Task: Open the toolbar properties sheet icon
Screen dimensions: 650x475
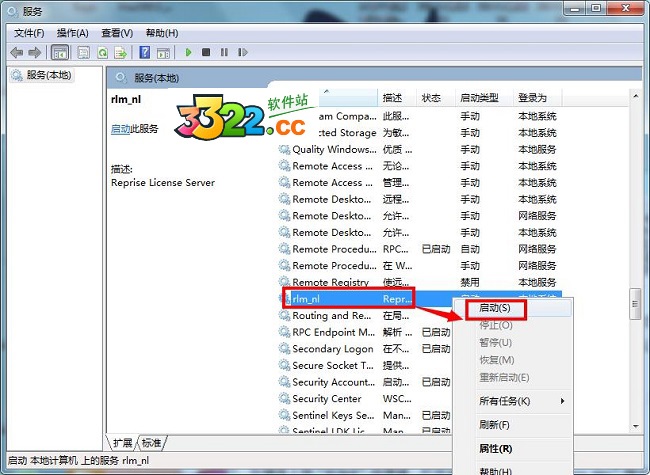Action: coord(84,53)
